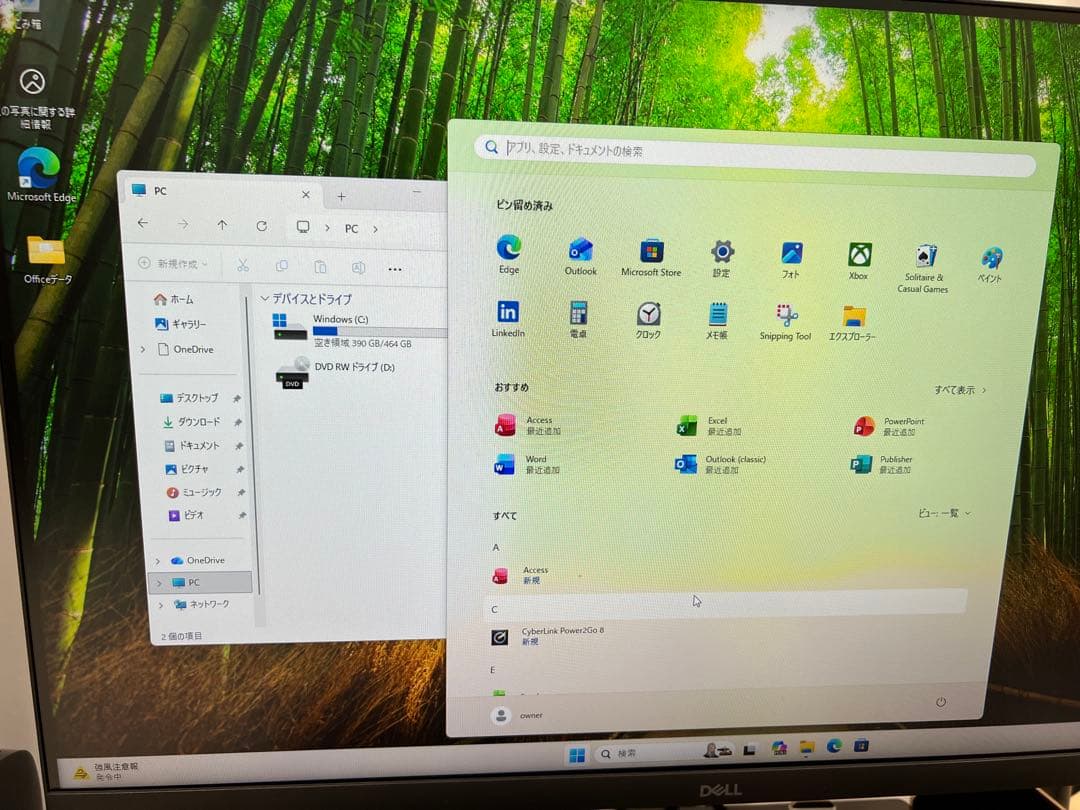Open the 設定 settings app
This screenshot has height=810, width=1080.
tap(721, 258)
